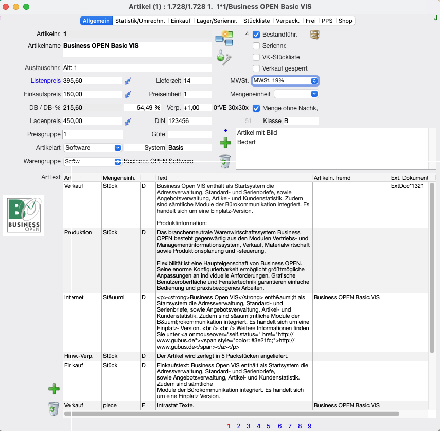Click the ext. Dokument column header
Screen dimensions: 444x435
[409, 178]
